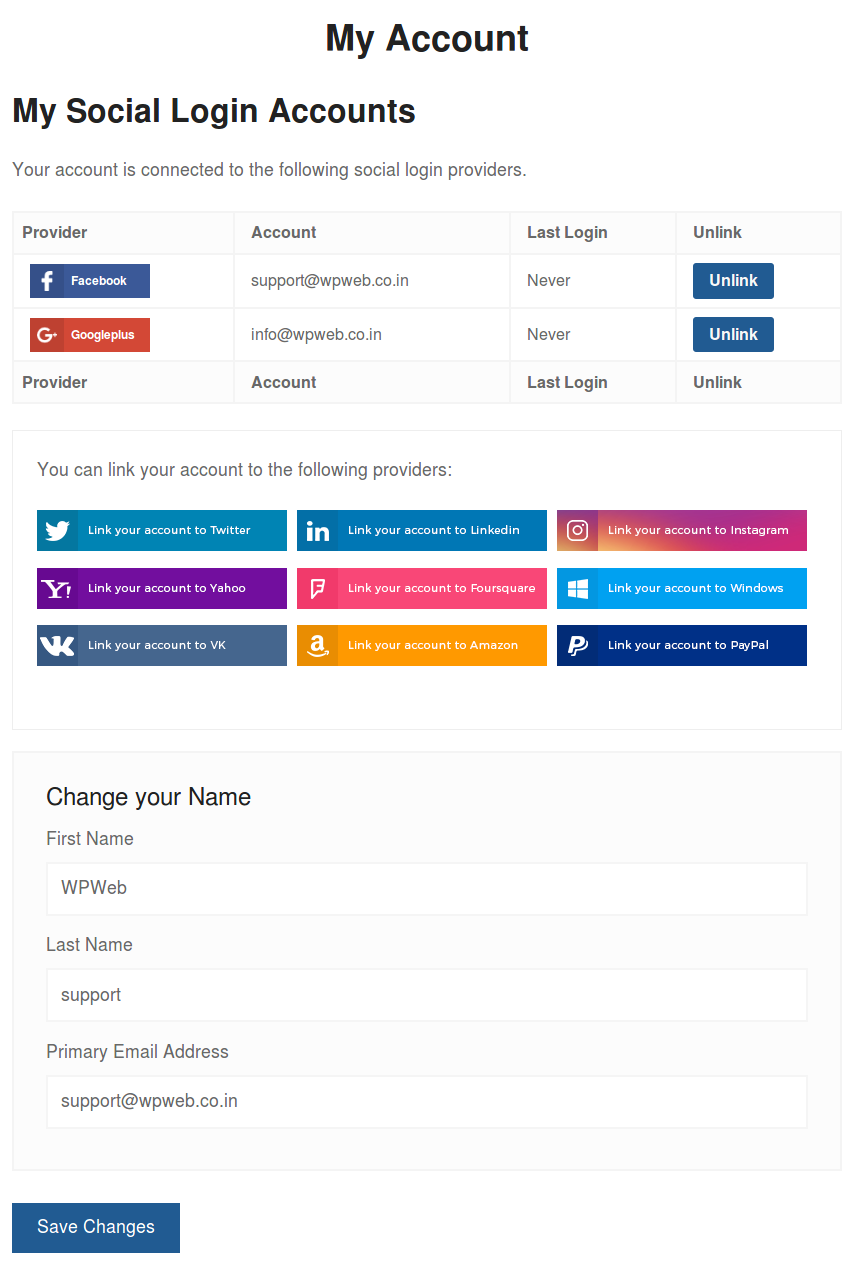Screen dimensions: 860x1267
Task: Click the Twitter bird icon
Action: pos(57,531)
